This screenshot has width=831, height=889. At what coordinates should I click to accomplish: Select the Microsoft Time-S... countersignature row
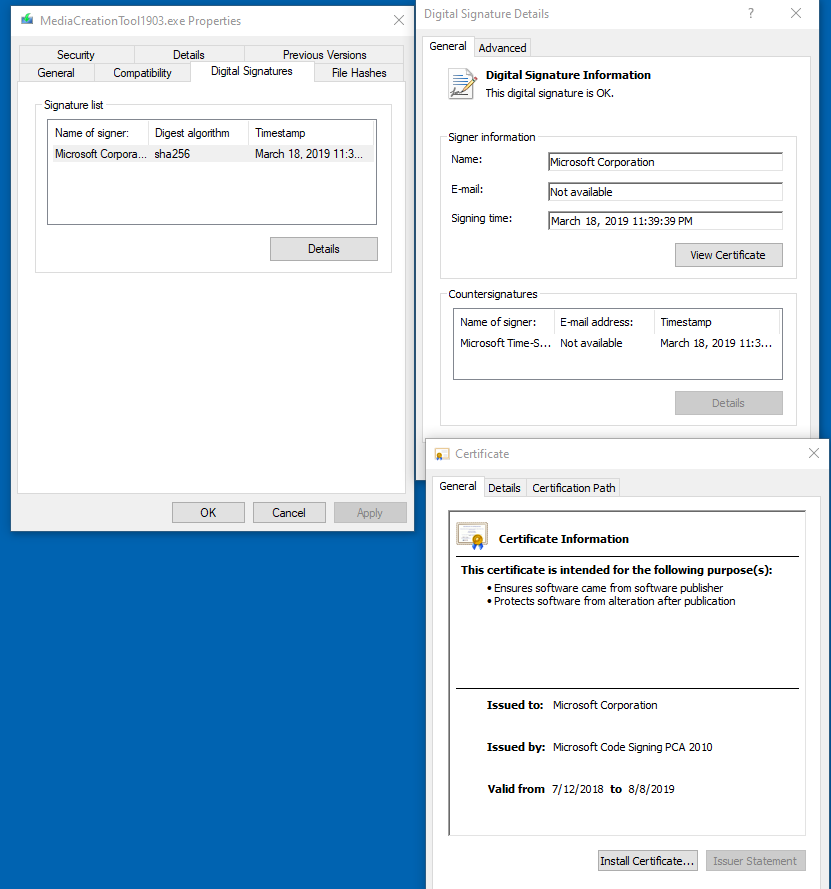coord(617,343)
